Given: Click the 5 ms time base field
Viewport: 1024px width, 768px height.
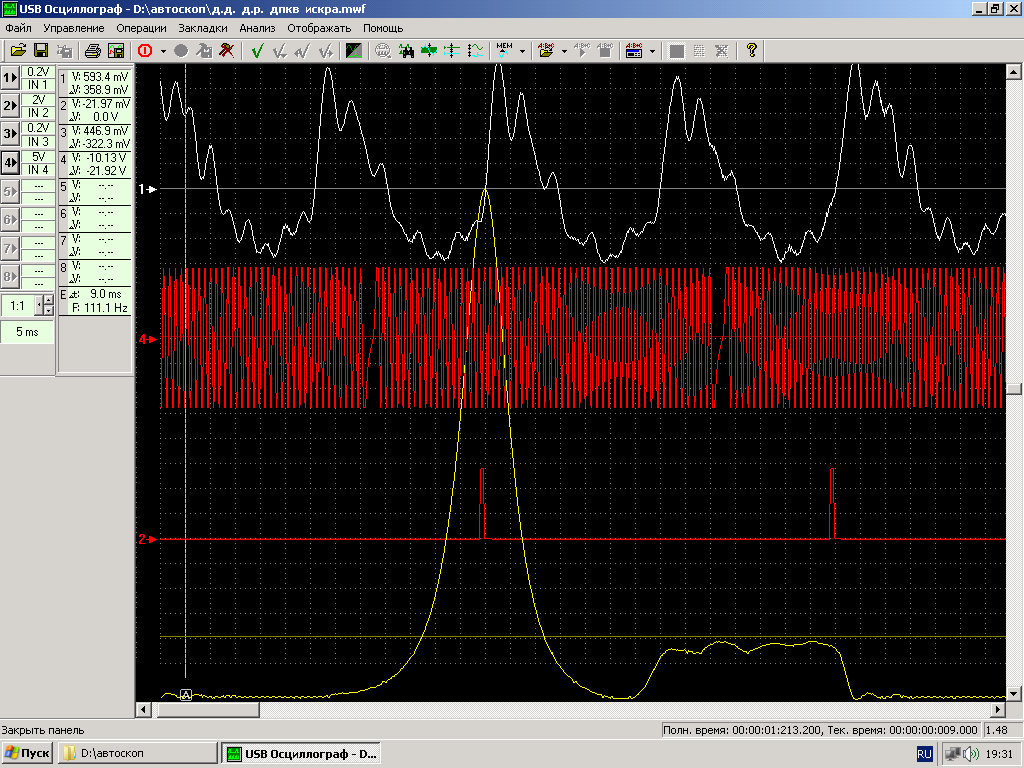Looking at the screenshot, I should [27, 332].
